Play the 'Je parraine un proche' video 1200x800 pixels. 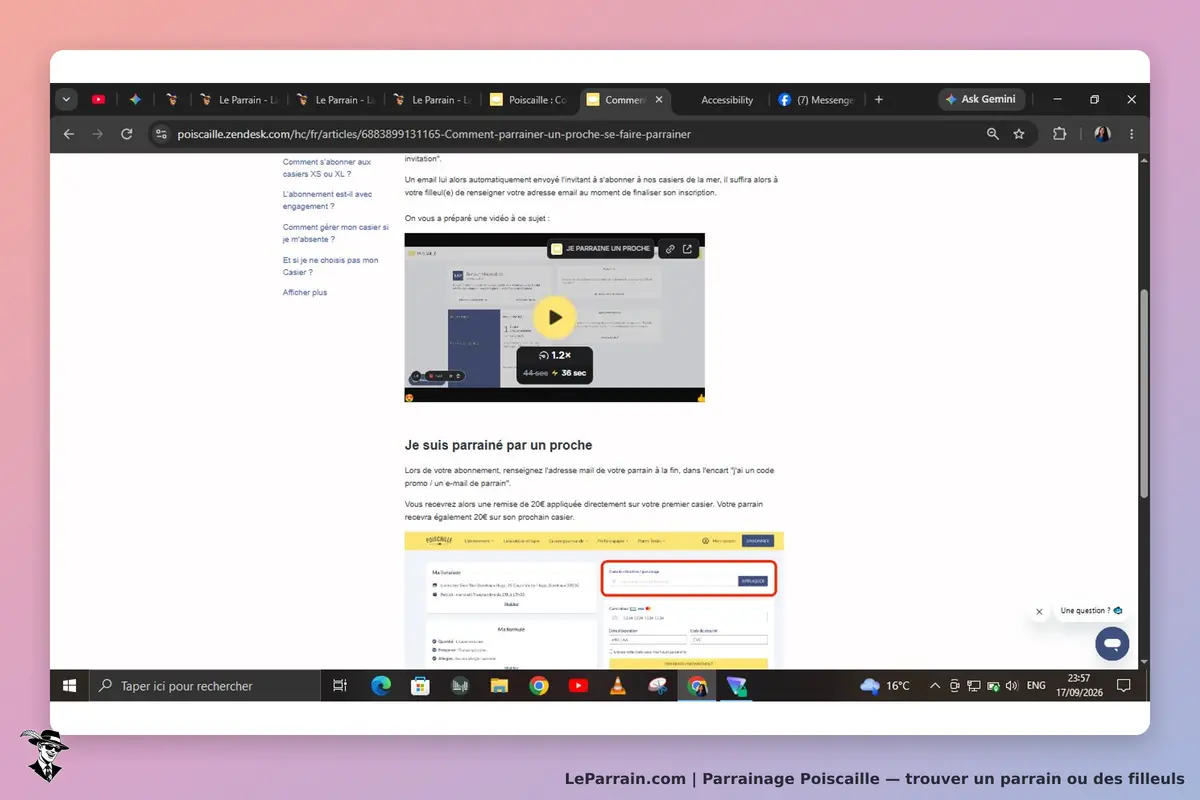[x=554, y=317]
